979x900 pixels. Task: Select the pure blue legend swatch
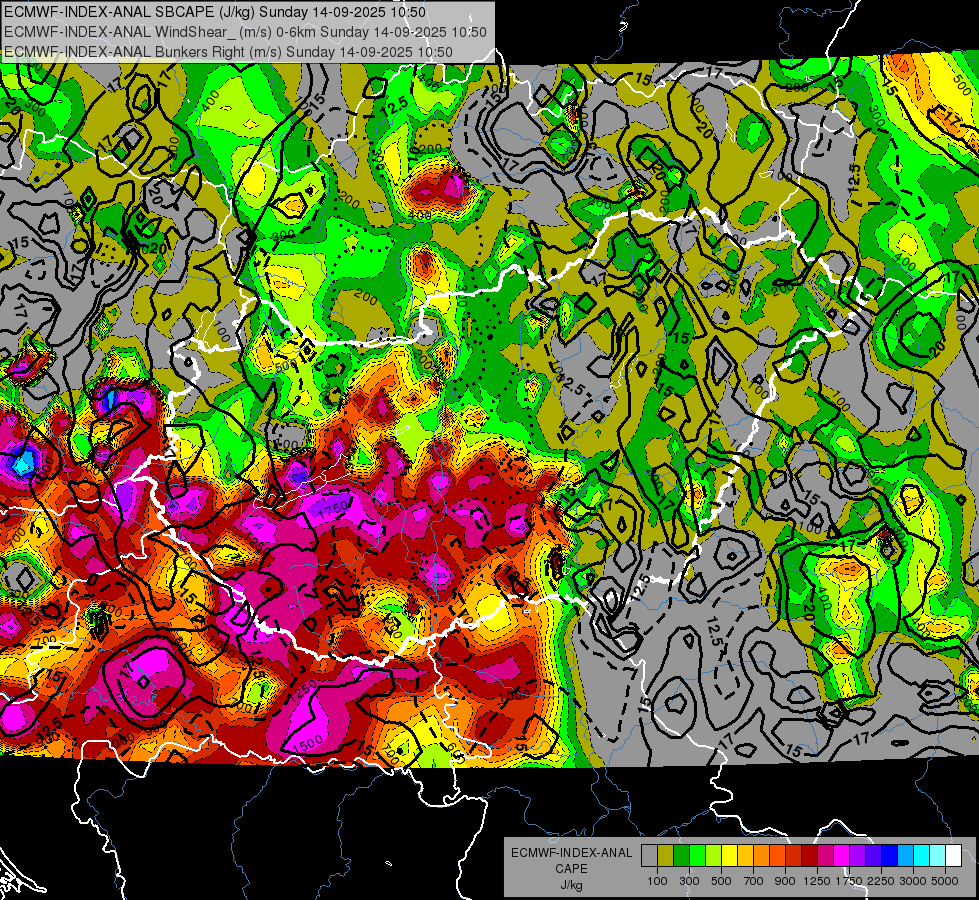(890, 856)
